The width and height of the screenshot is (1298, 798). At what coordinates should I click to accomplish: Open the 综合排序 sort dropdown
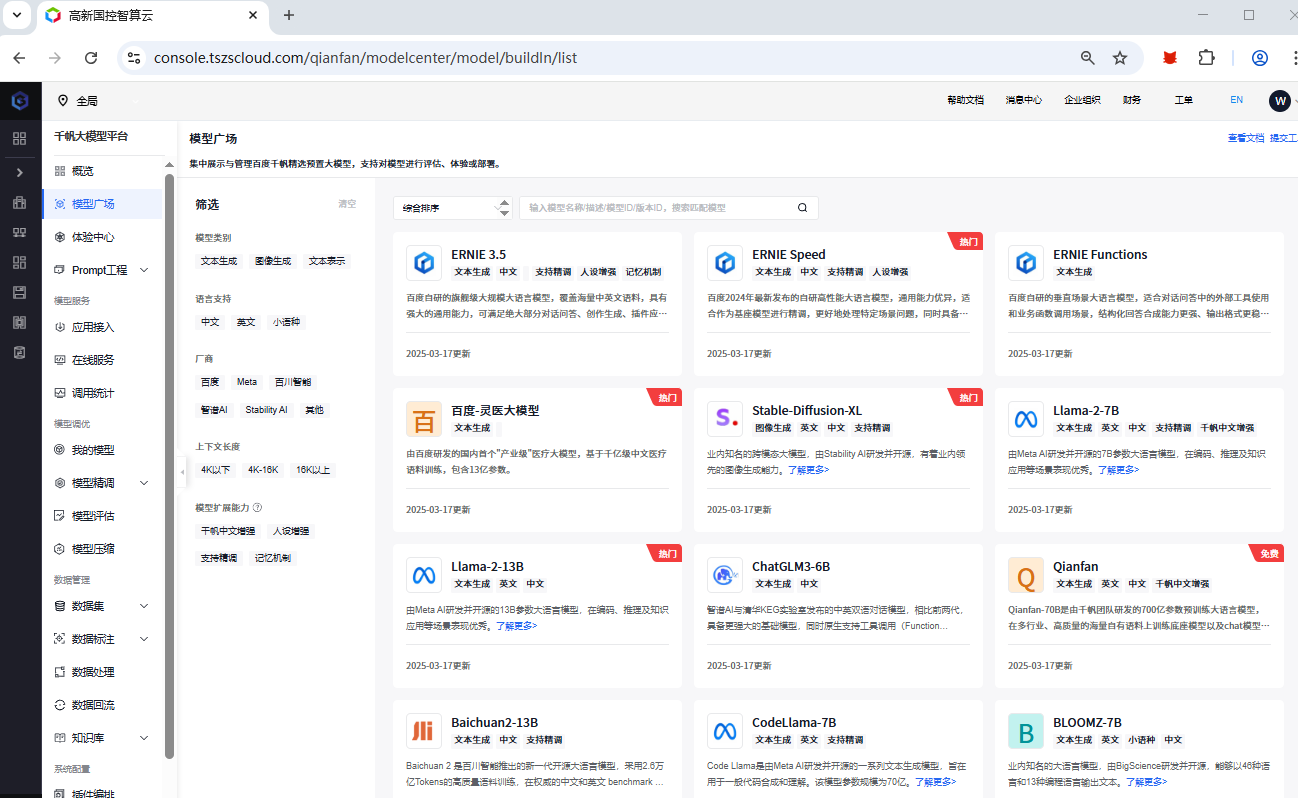coord(452,207)
